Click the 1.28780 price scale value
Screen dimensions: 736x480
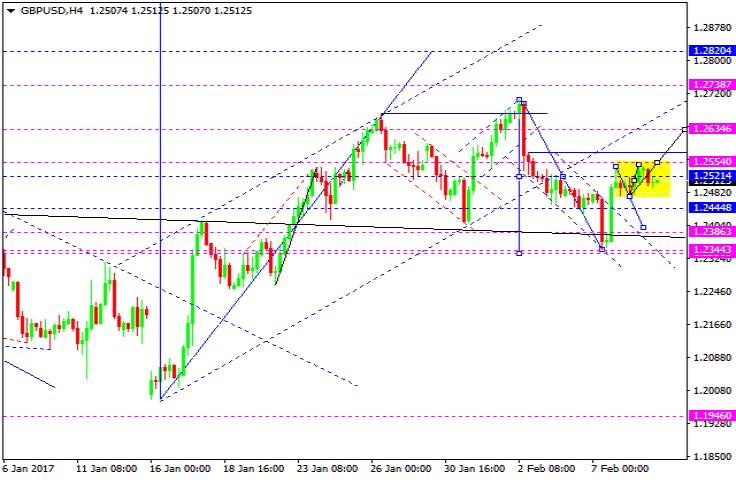[x=713, y=28]
